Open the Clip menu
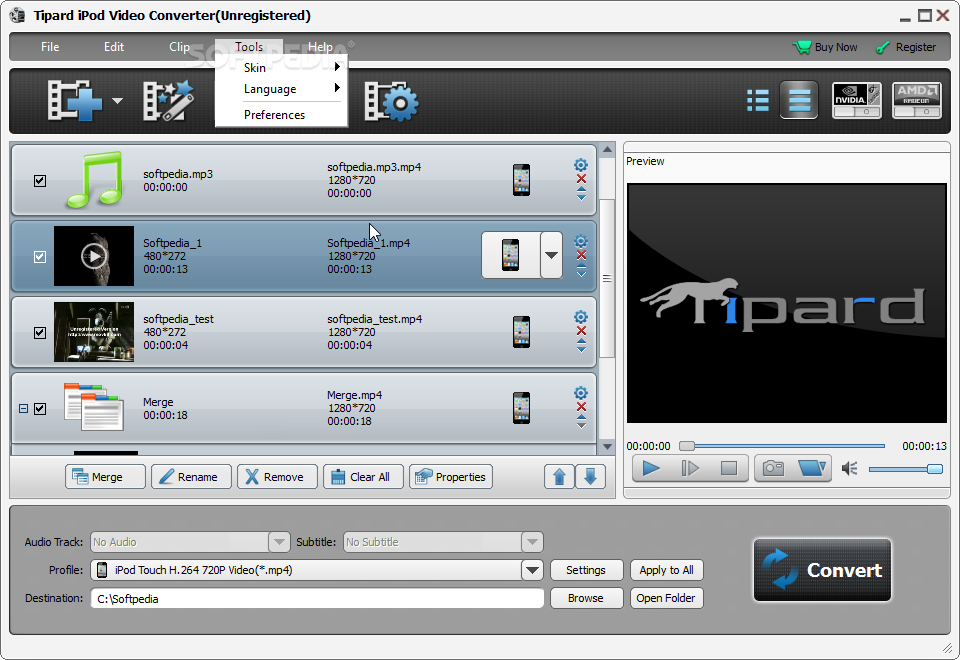The image size is (960, 660). [179, 47]
